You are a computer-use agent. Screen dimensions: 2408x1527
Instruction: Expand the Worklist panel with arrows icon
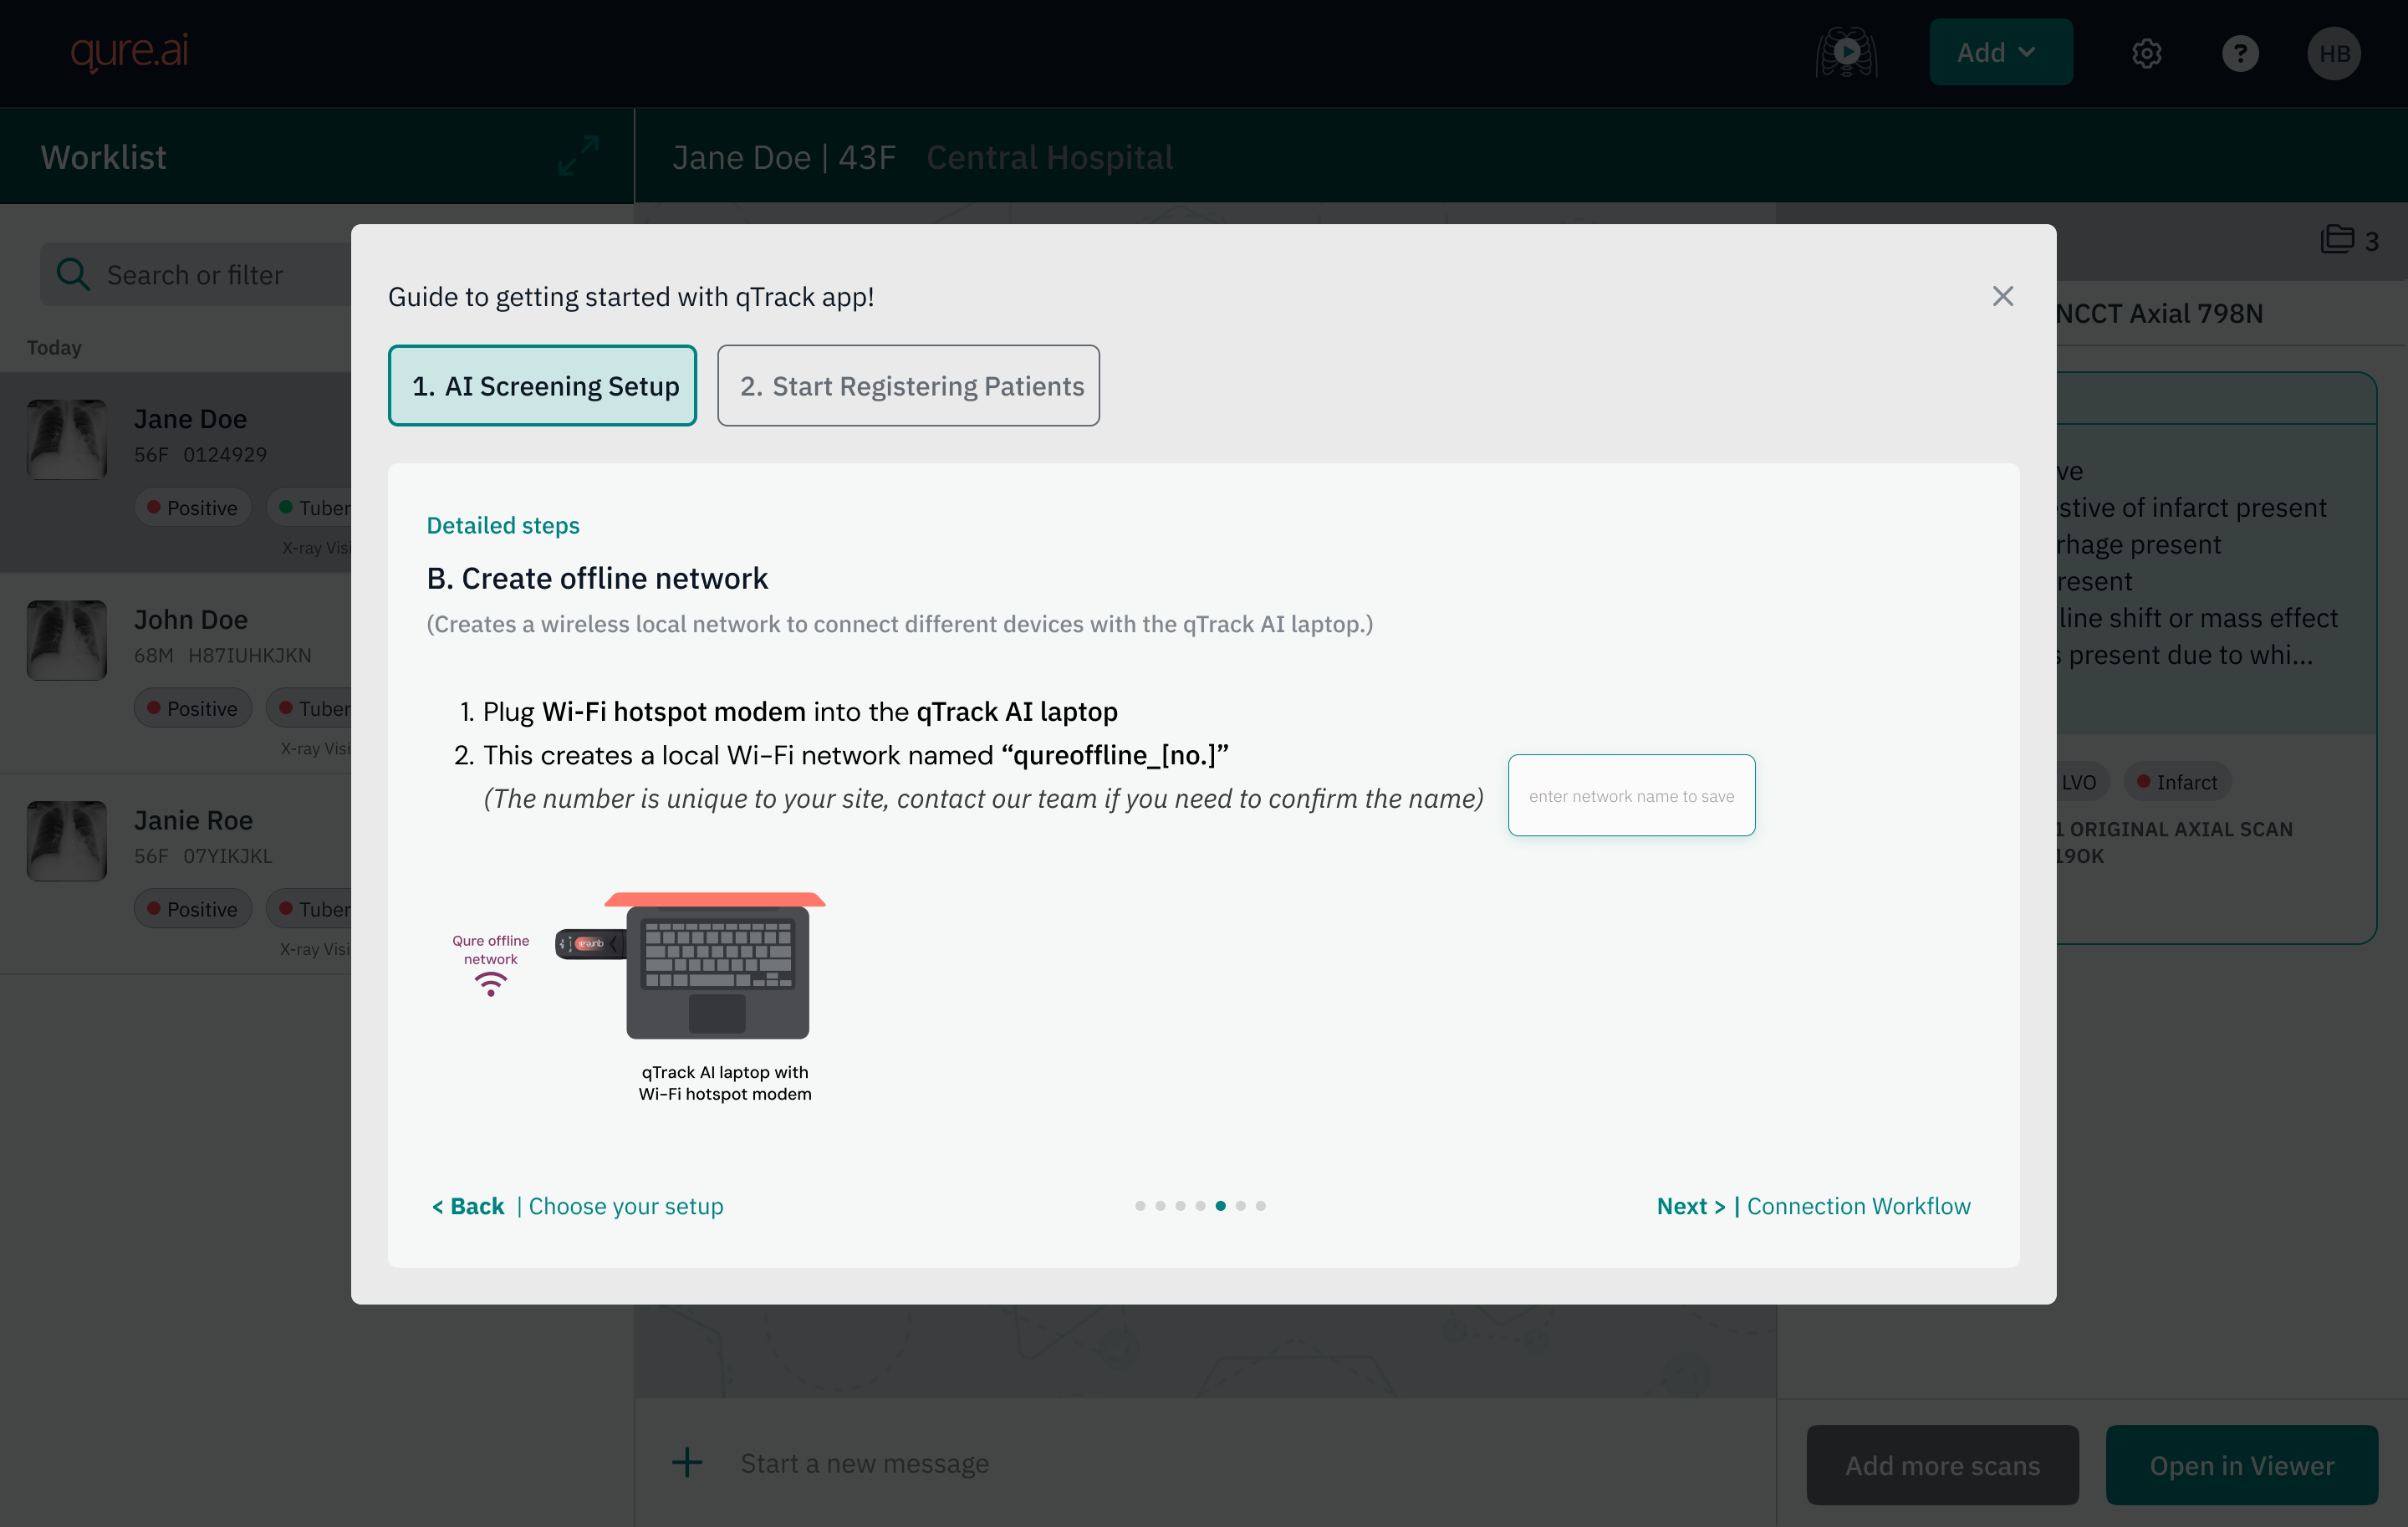click(x=579, y=156)
